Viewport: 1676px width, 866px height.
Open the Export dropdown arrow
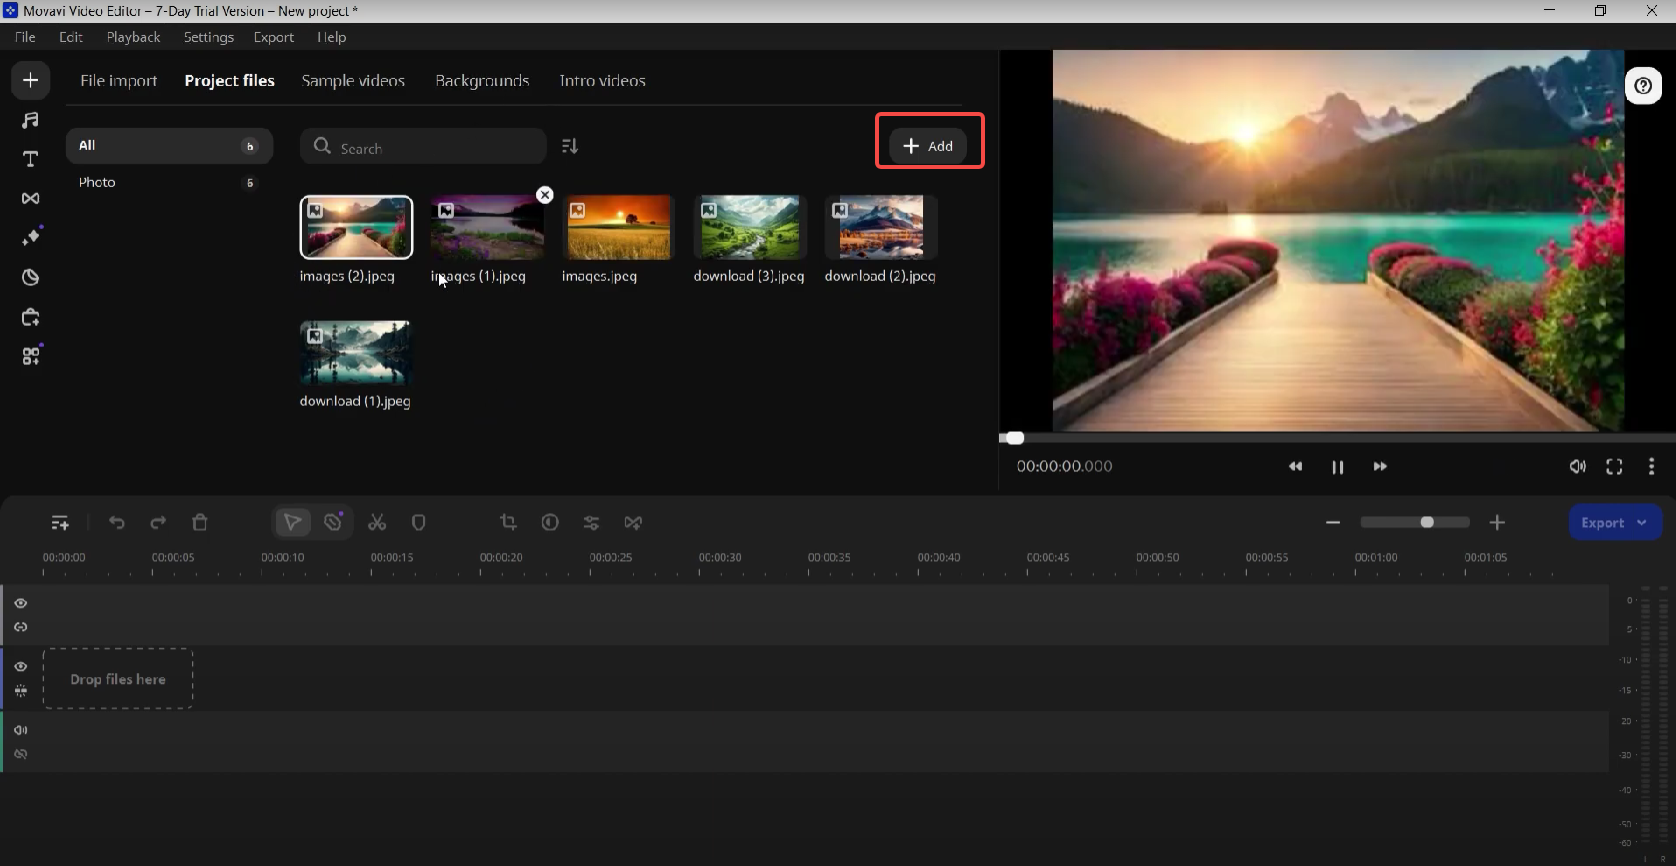click(x=1642, y=523)
